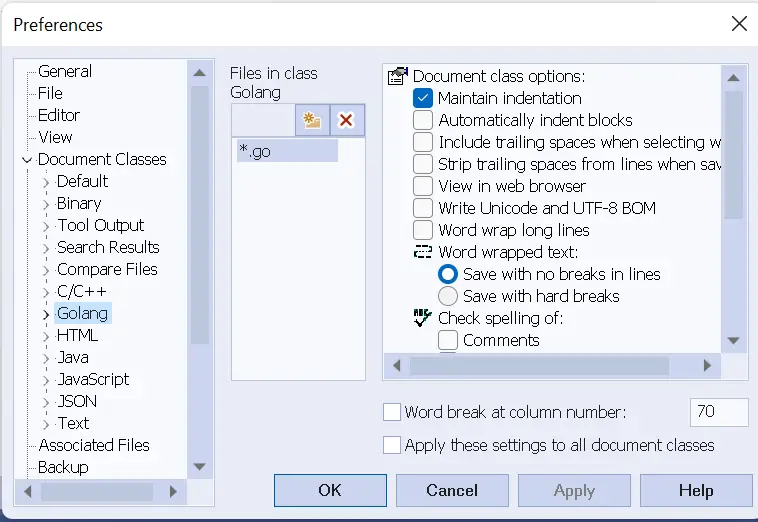
Task: Select the HTML tree item
Action: tap(77, 335)
